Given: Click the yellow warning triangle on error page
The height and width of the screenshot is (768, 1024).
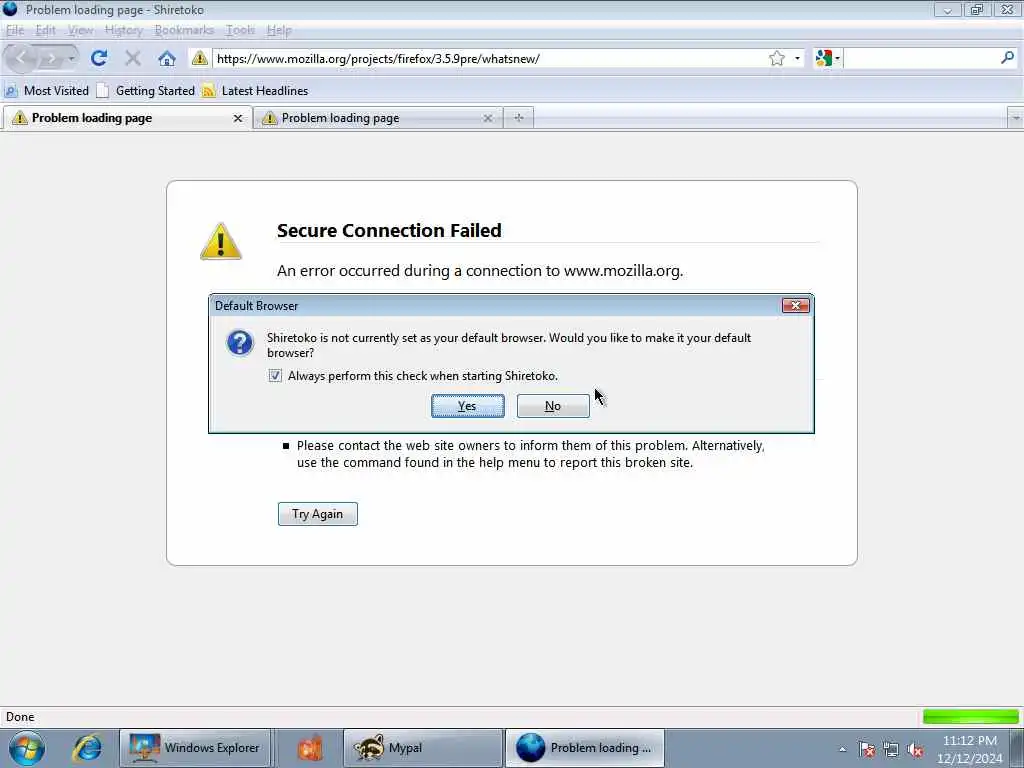Looking at the screenshot, I should 221,241.
